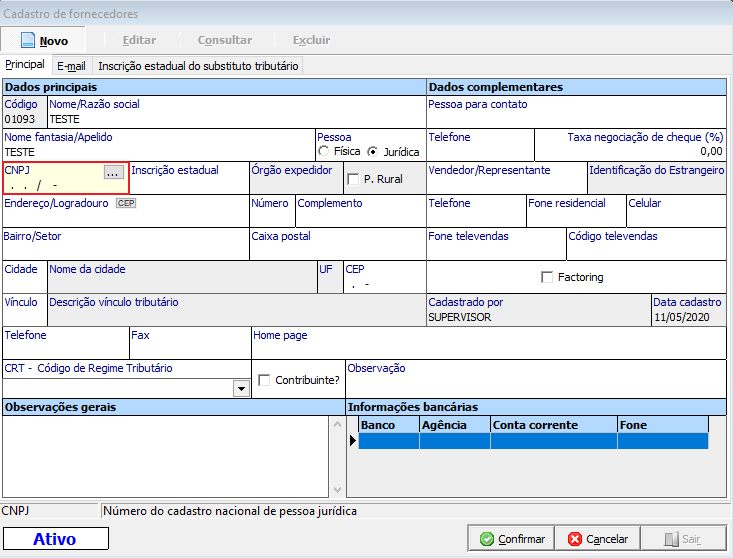Switch to the E-mail tab
Screen dimensions: 733x558
pos(71,66)
